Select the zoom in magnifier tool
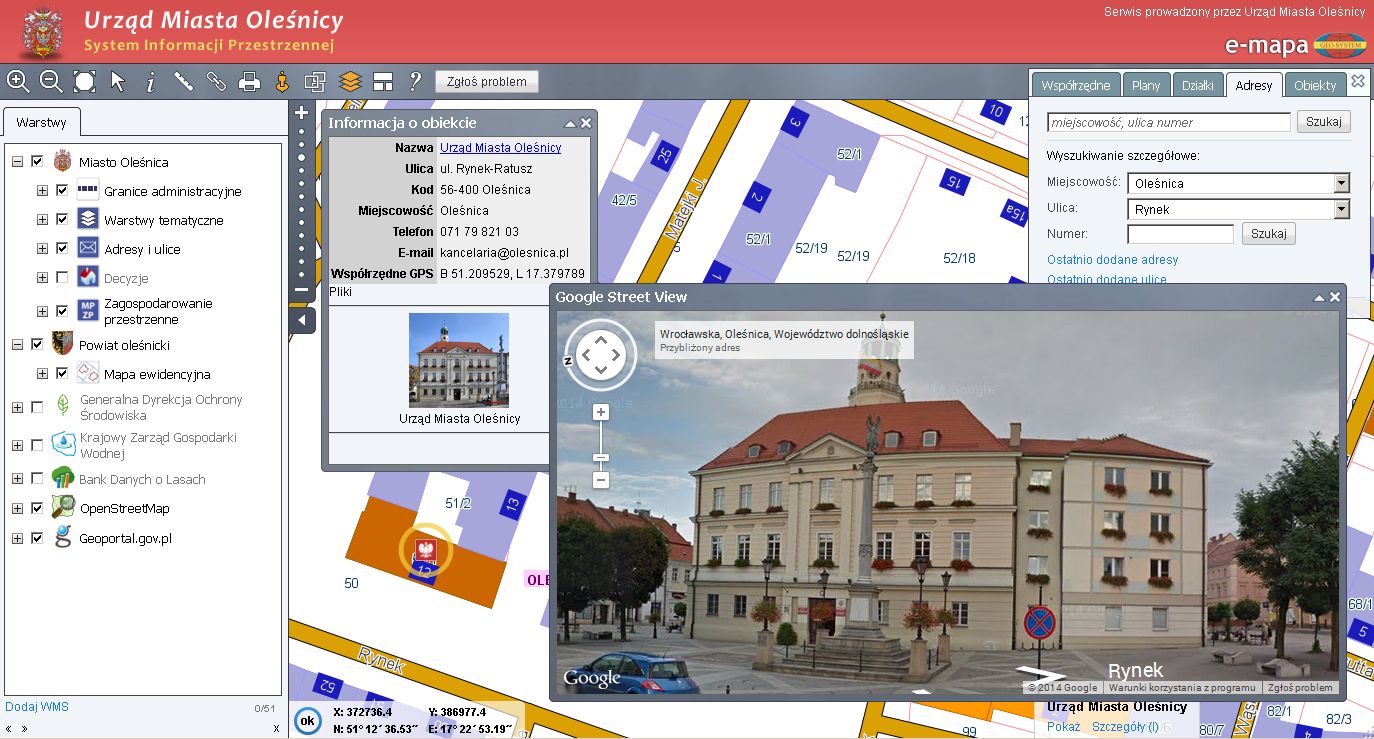Screen dimensions: 1374x739 click(x=18, y=81)
